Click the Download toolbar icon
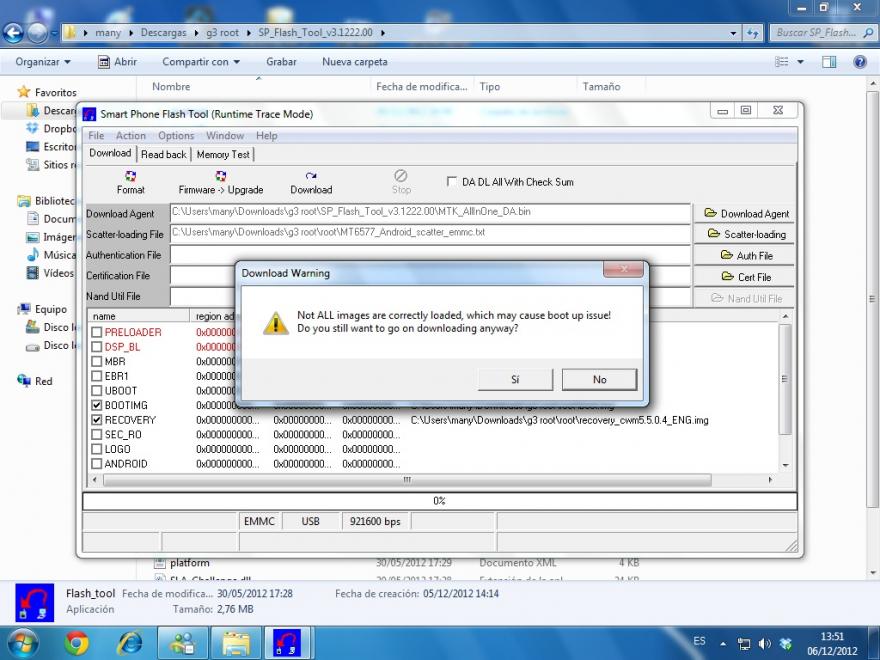 pyautogui.click(x=311, y=176)
